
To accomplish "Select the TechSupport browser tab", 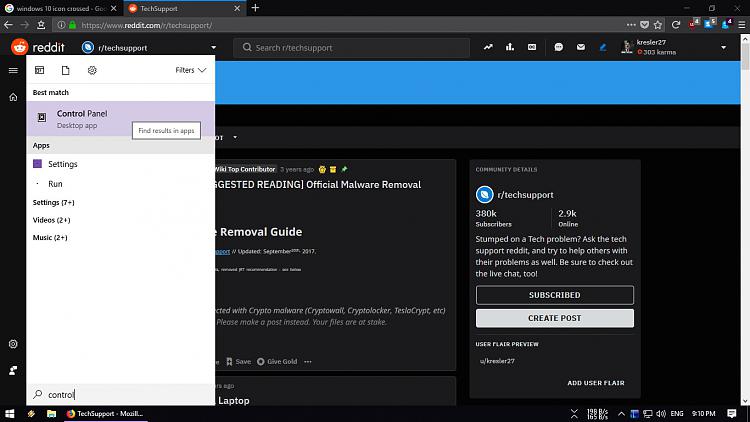I will tap(184, 9).
